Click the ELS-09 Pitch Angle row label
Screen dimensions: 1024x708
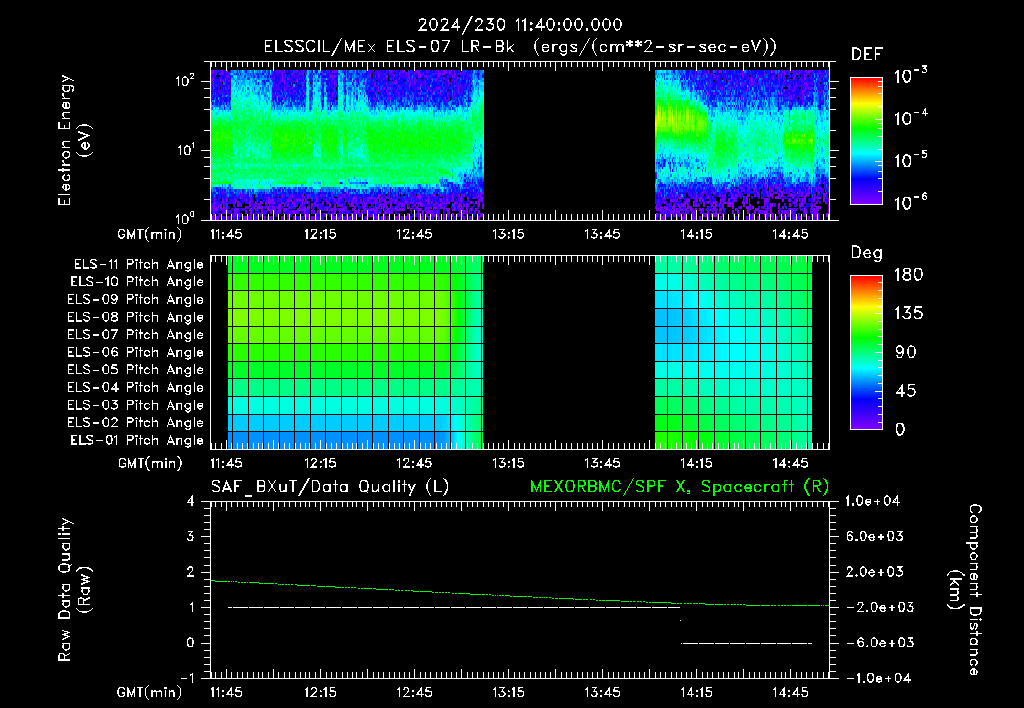pos(136,300)
